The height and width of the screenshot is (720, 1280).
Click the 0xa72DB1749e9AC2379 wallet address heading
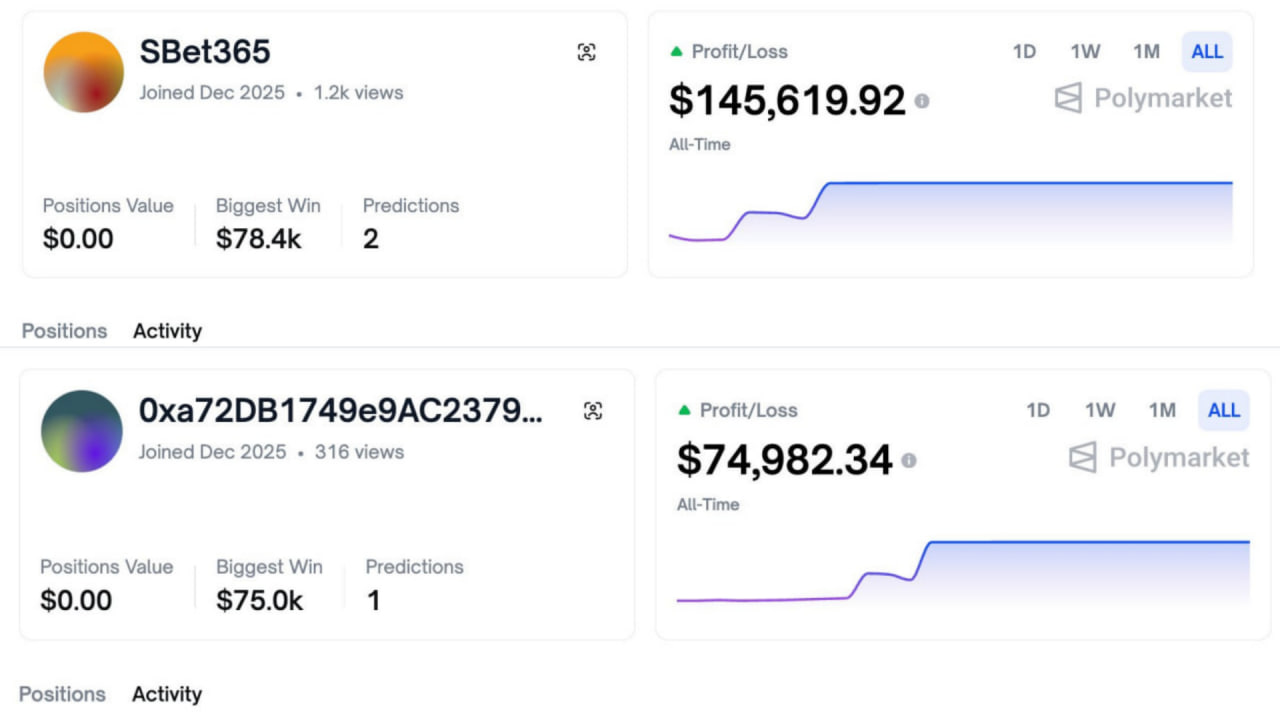(x=340, y=410)
